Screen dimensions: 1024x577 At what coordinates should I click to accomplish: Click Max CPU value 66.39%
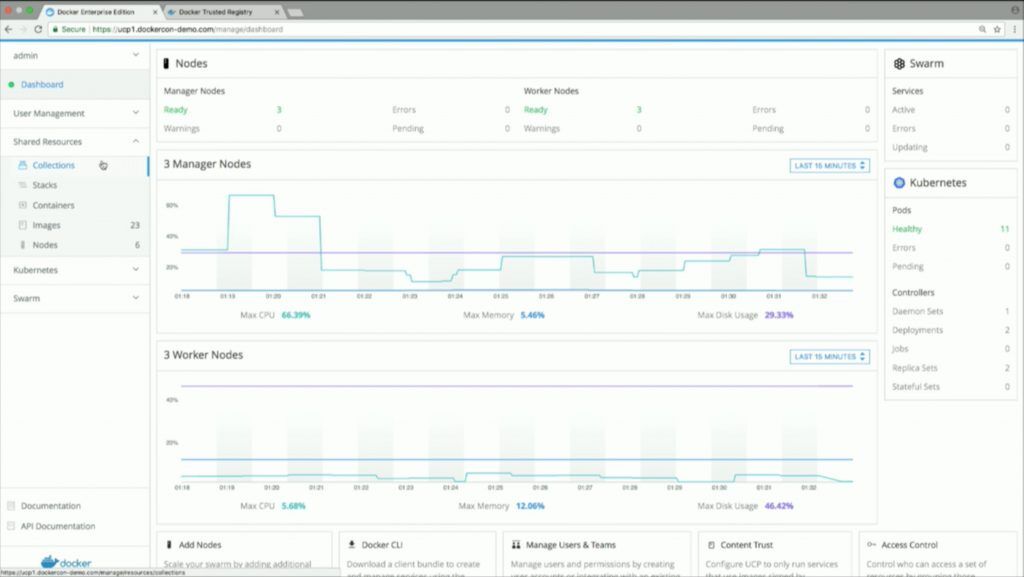pyautogui.click(x=296, y=315)
